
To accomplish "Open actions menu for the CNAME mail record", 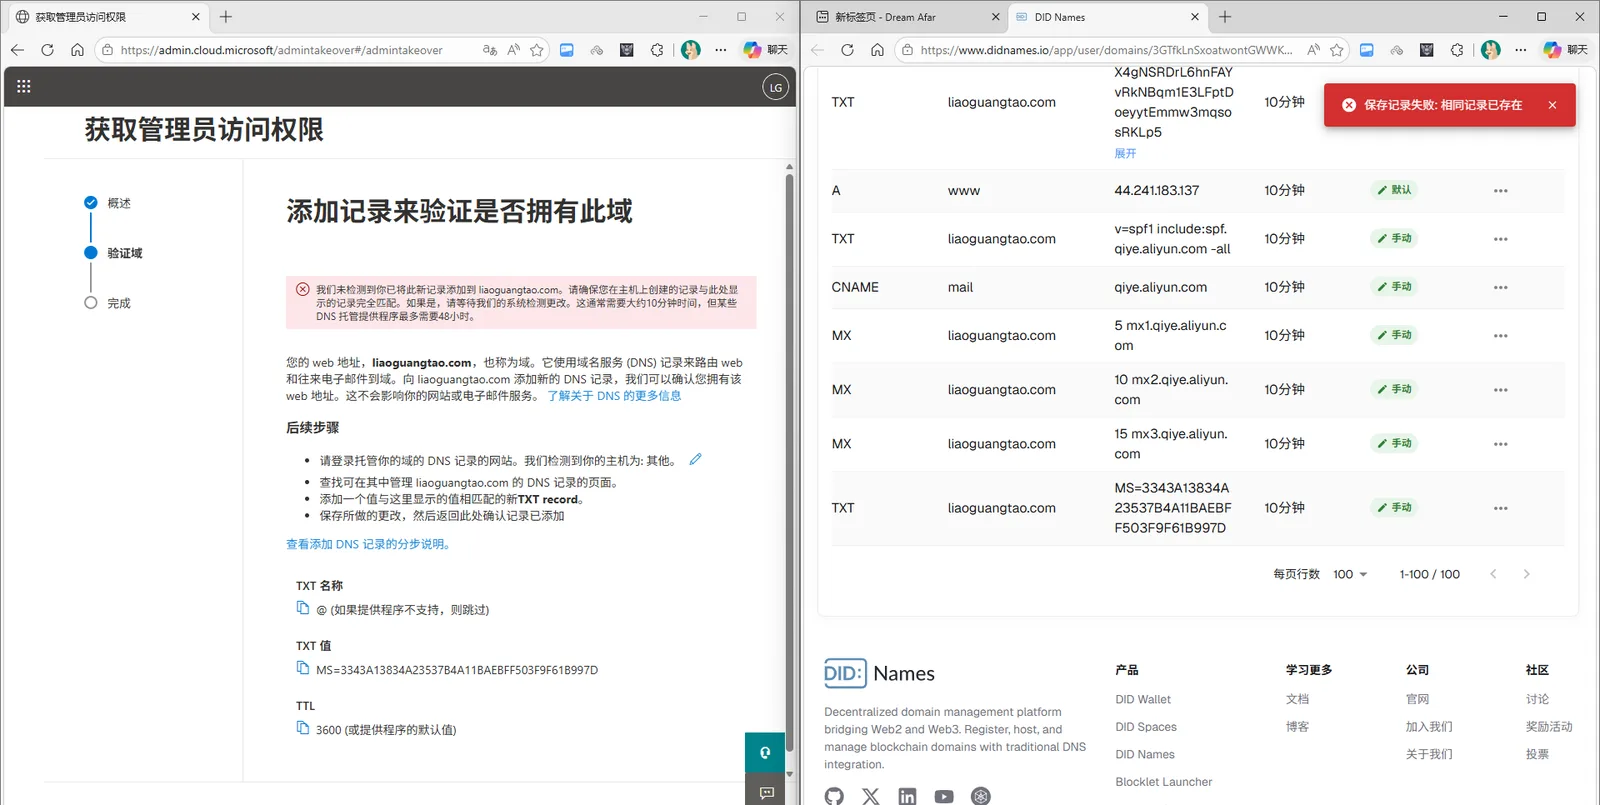I will point(1501,287).
